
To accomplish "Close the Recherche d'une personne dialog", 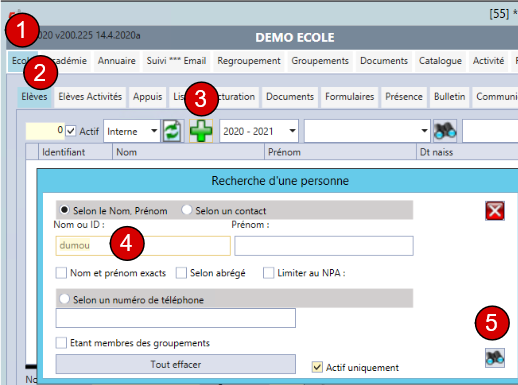I will click(495, 211).
